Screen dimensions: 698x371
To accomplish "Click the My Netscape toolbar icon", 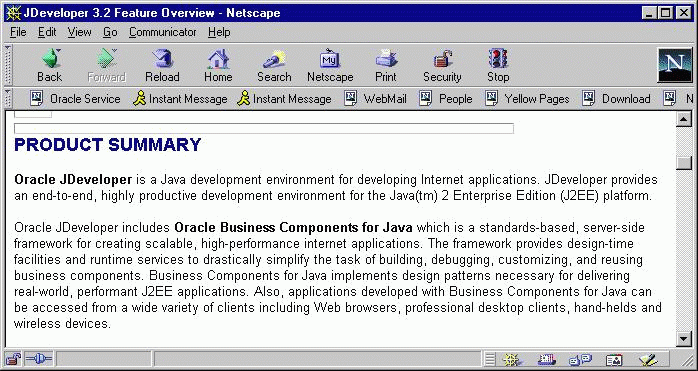I will [x=330, y=65].
